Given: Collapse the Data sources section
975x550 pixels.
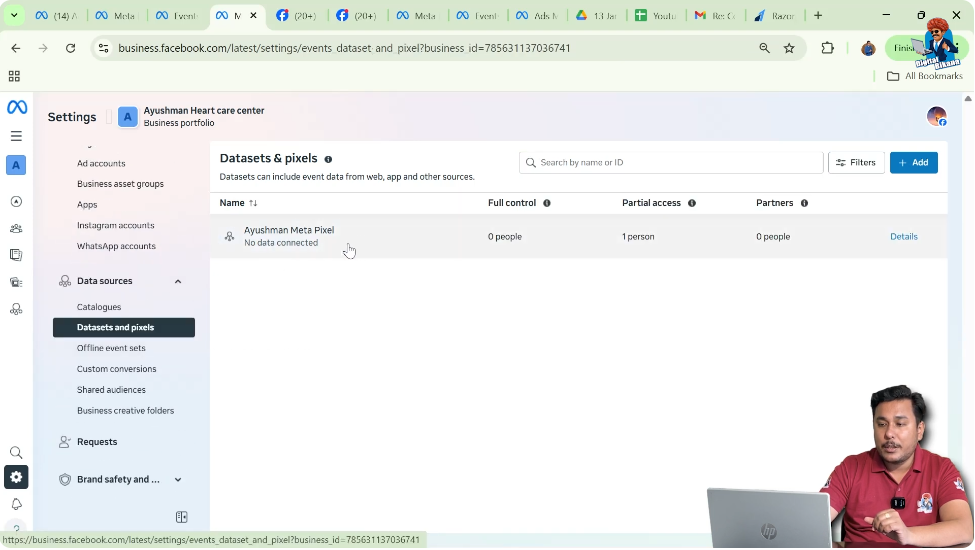Looking at the screenshot, I should (x=178, y=281).
